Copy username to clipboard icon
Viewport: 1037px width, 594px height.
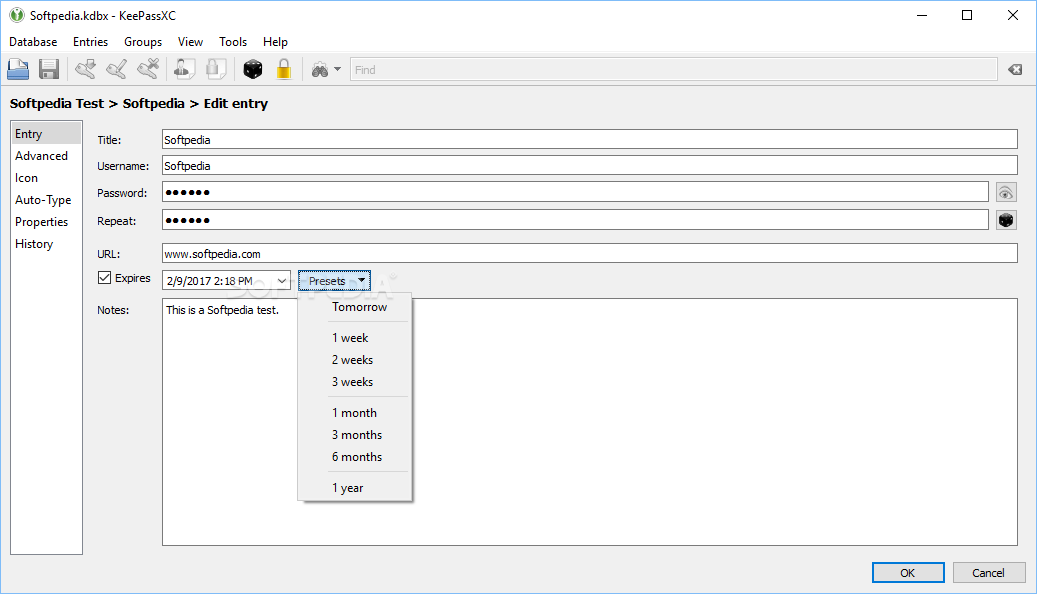click(x=185, y=69)
